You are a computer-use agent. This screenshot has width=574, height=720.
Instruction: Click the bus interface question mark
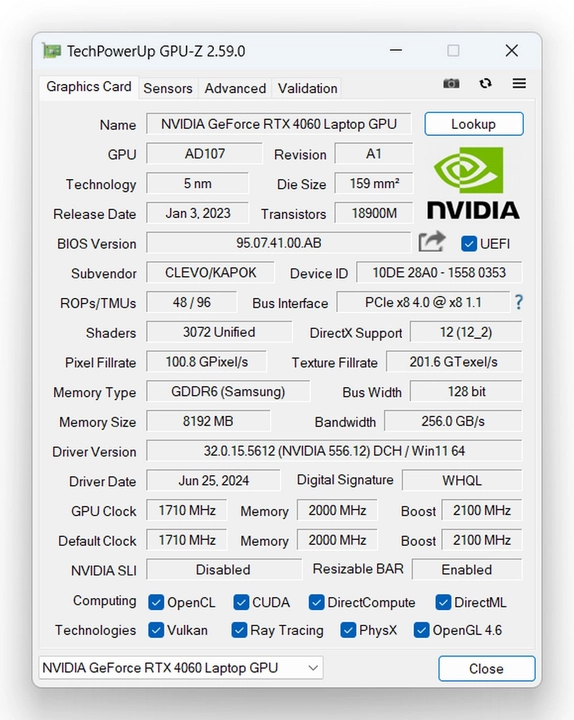click(x=518, y=302)
